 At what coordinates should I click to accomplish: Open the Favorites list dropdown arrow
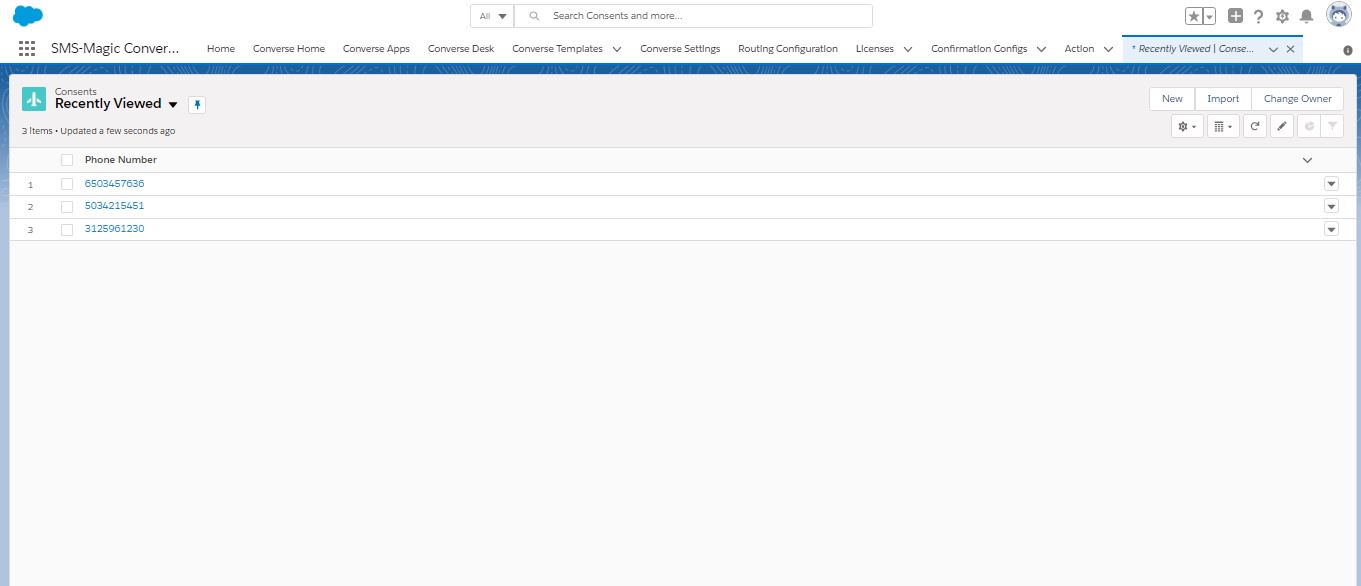(1209, 16)
